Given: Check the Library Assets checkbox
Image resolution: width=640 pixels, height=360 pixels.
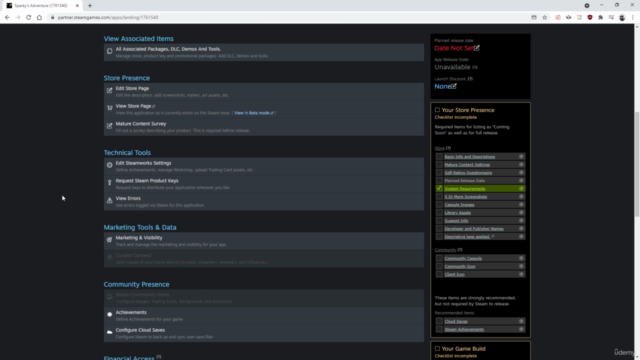Looking at the screenshot, I should click(x=439, y=213).
